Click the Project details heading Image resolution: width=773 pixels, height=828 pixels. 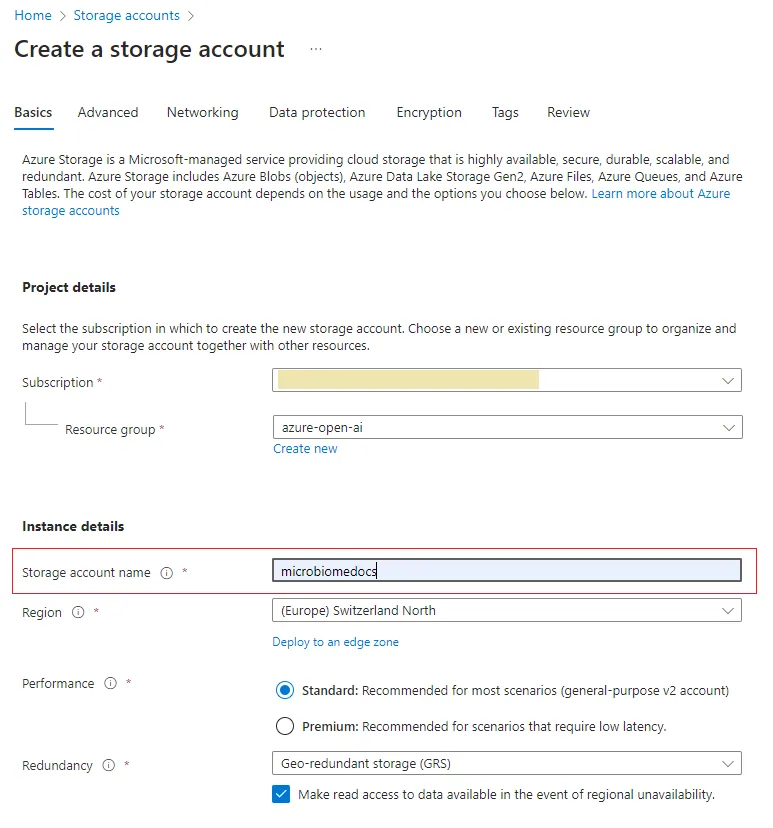point(69,287)
